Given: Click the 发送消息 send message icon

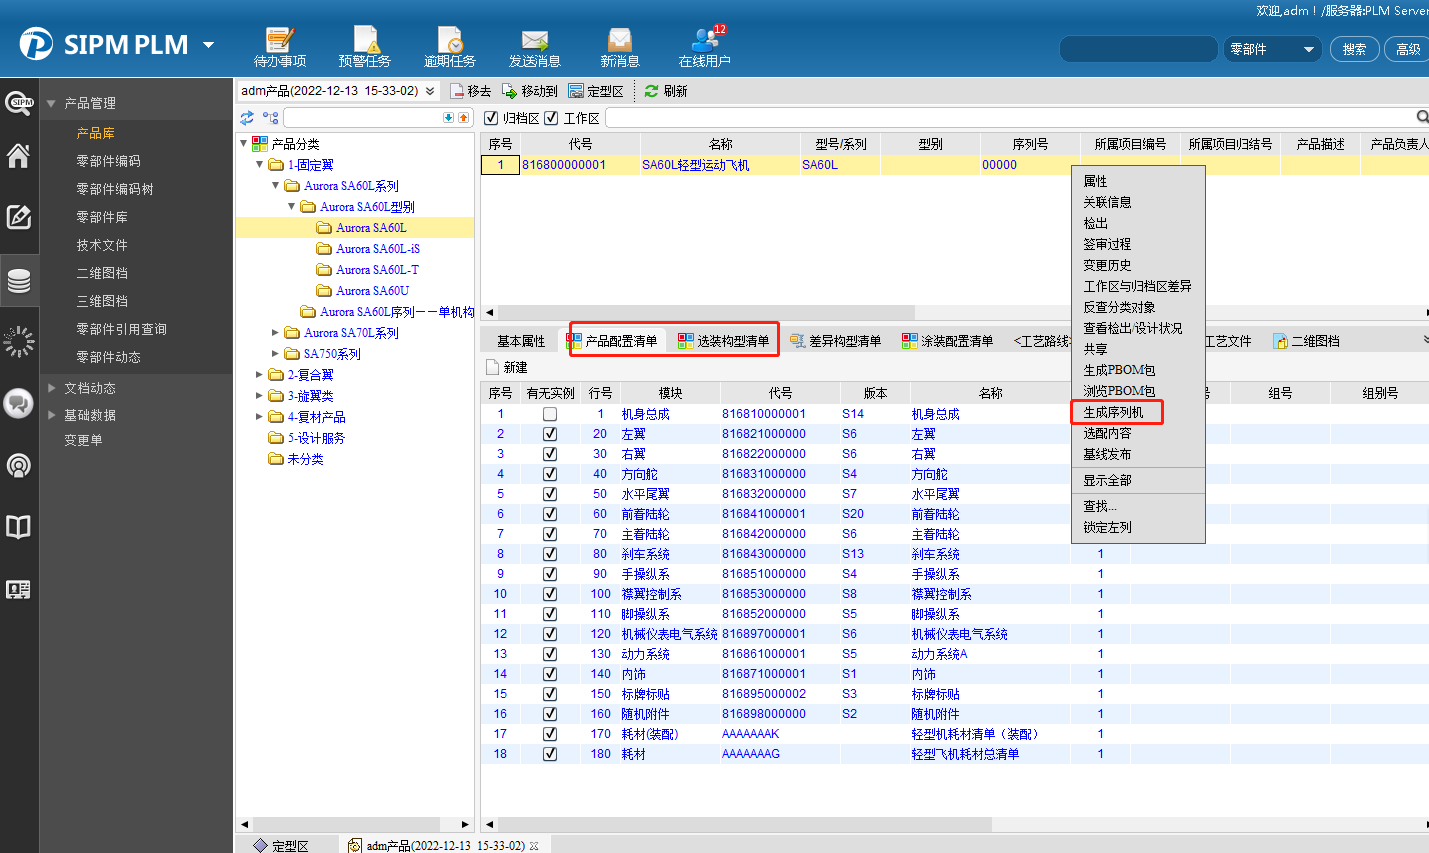Looking at the screenshot, I should (534, 40).
